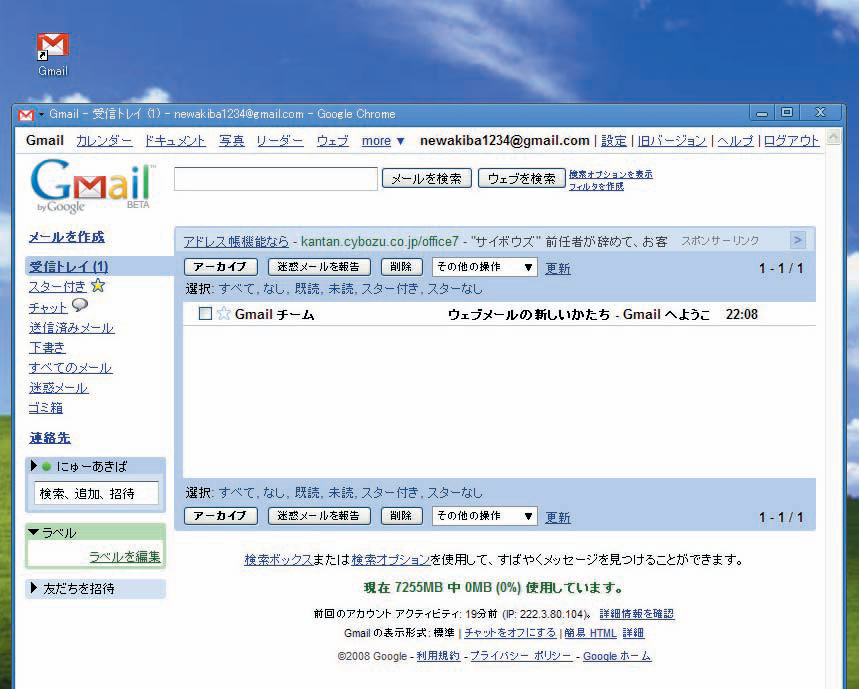Click the bottom アーカイブ button
The height and width of the screenshot is (689, 859).
[x=221, y=515]
